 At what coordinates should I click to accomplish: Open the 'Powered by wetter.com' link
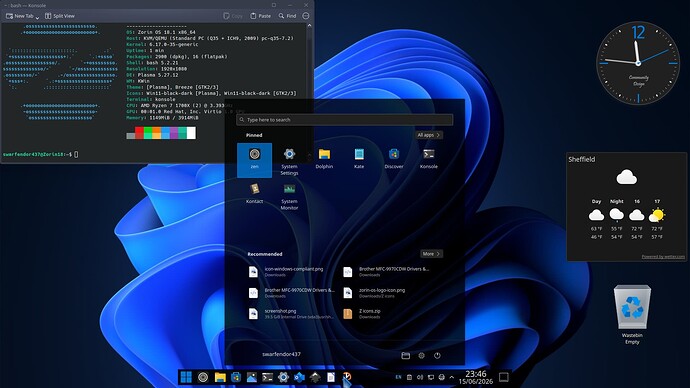[663, 256]
